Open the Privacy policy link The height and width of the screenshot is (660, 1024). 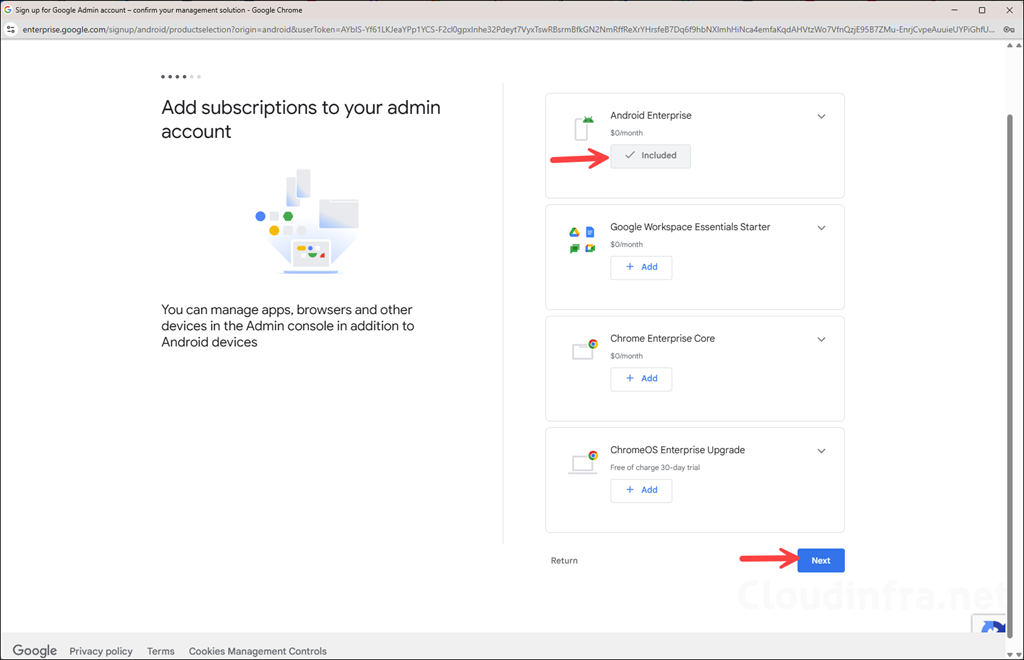click(x=101, y=651)
